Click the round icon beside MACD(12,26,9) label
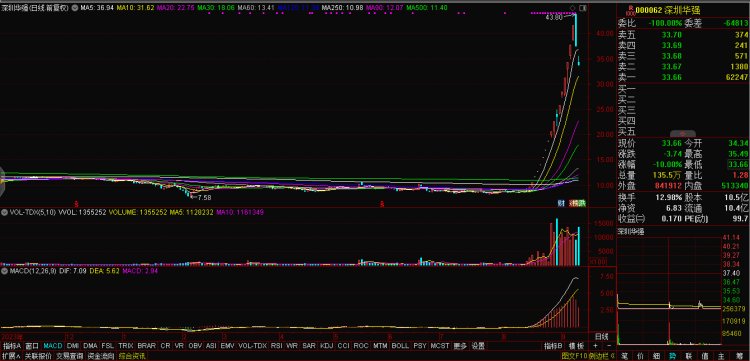Viewport: 750px width, 361px height. (5, 271)
